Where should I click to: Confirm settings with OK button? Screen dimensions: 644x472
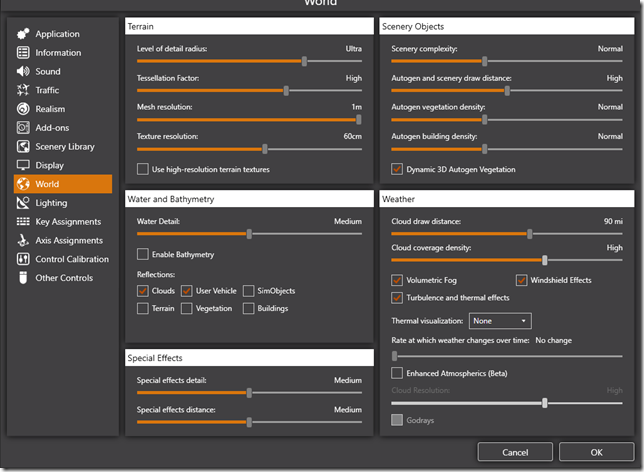pyautogui.click(x=596, y=452)
